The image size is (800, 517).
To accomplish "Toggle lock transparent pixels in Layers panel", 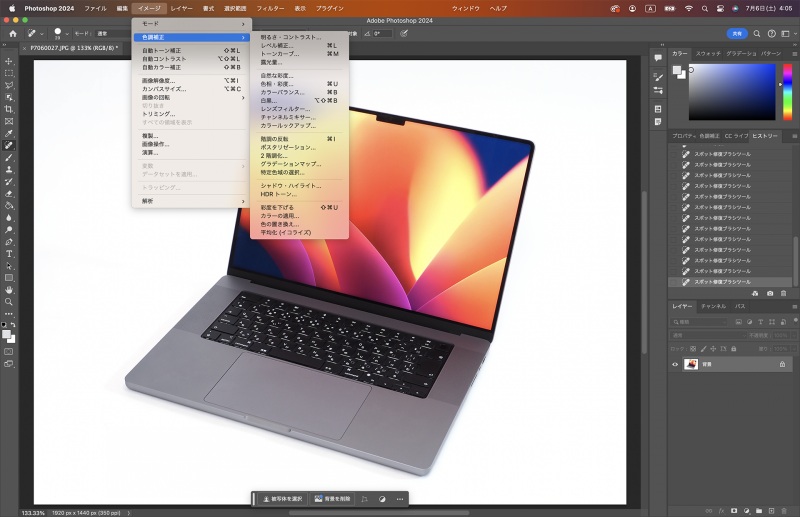I will click(x=693, y=349).
